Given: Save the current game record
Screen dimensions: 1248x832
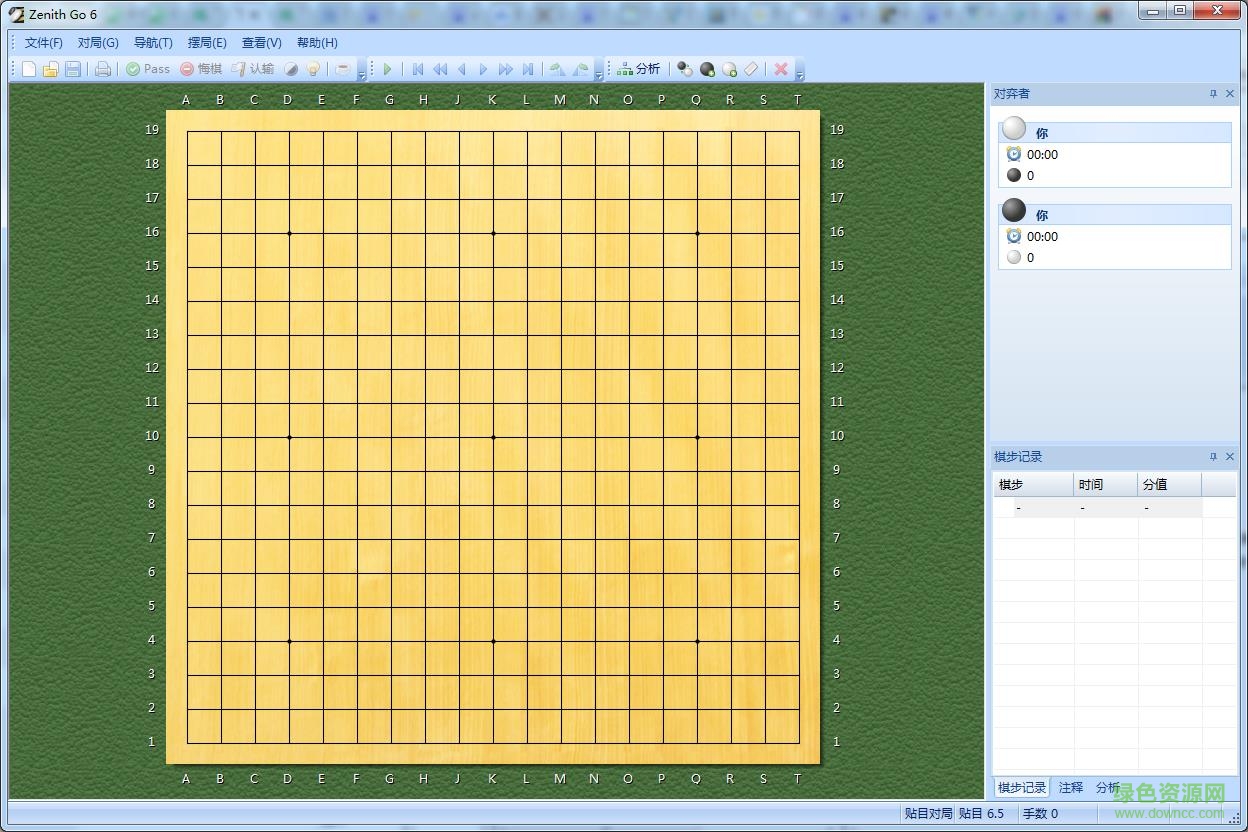Looking at the screenshot, I should pos(73,69).
